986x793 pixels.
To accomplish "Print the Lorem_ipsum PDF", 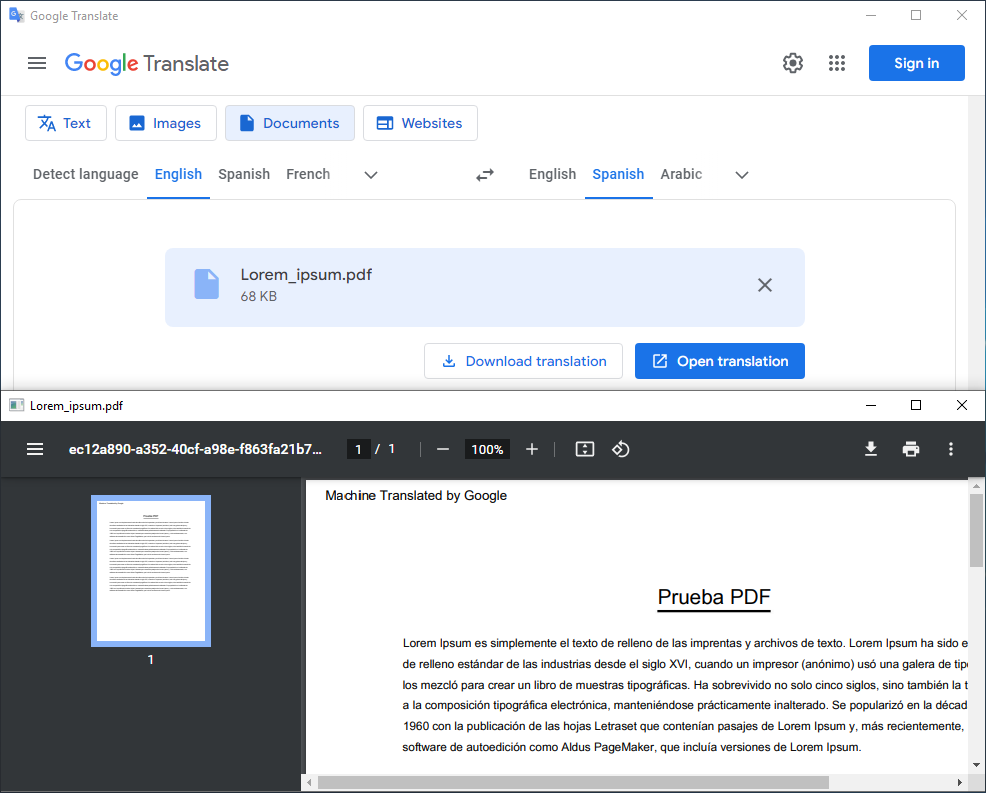I will [x=911, y=449].
